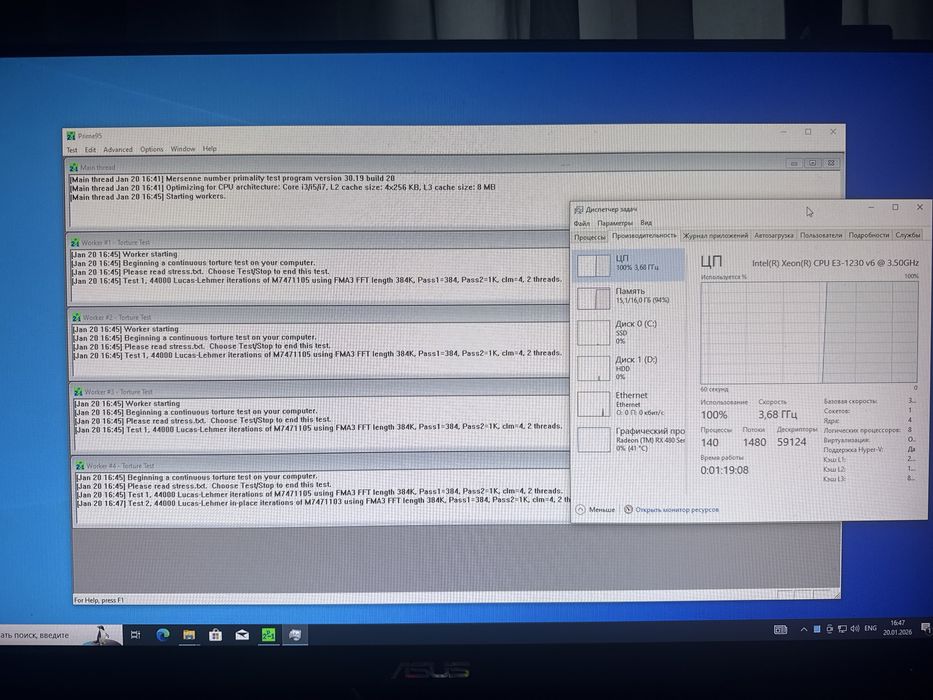
Task: Open the Параметры menu in Task Manager
Action: 615,223
